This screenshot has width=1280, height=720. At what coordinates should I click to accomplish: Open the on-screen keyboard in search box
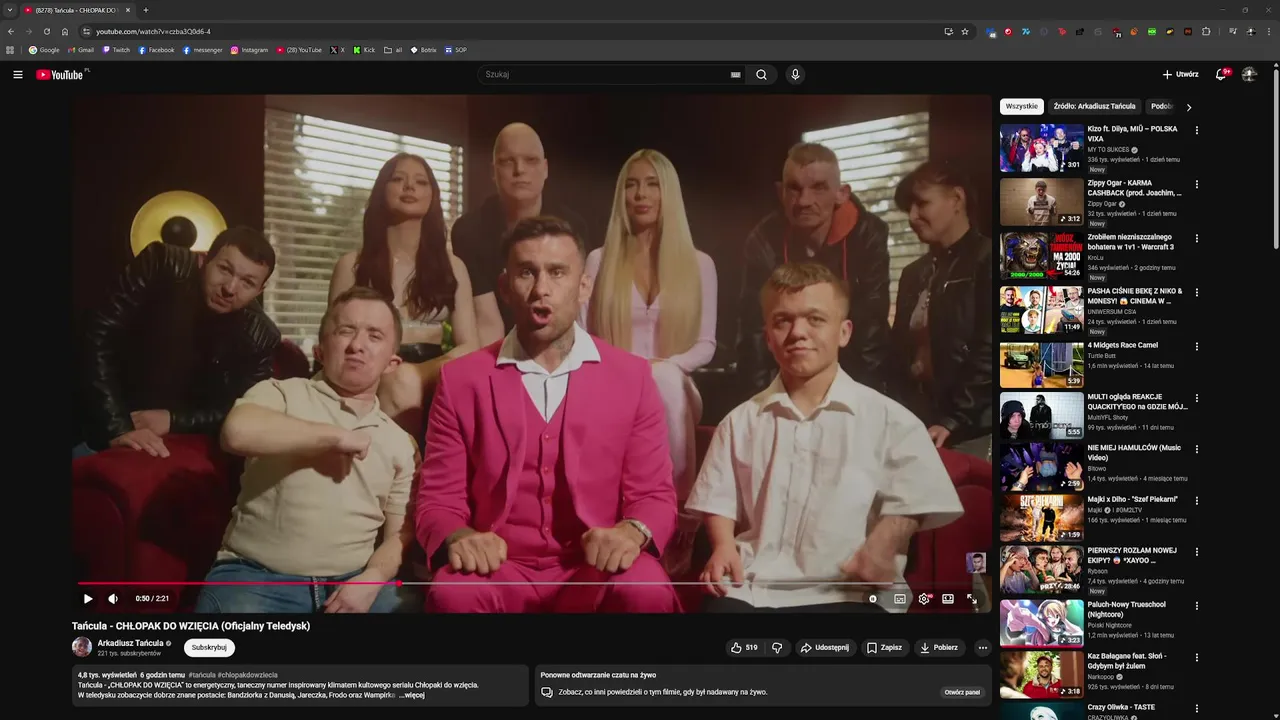point(736,75)
